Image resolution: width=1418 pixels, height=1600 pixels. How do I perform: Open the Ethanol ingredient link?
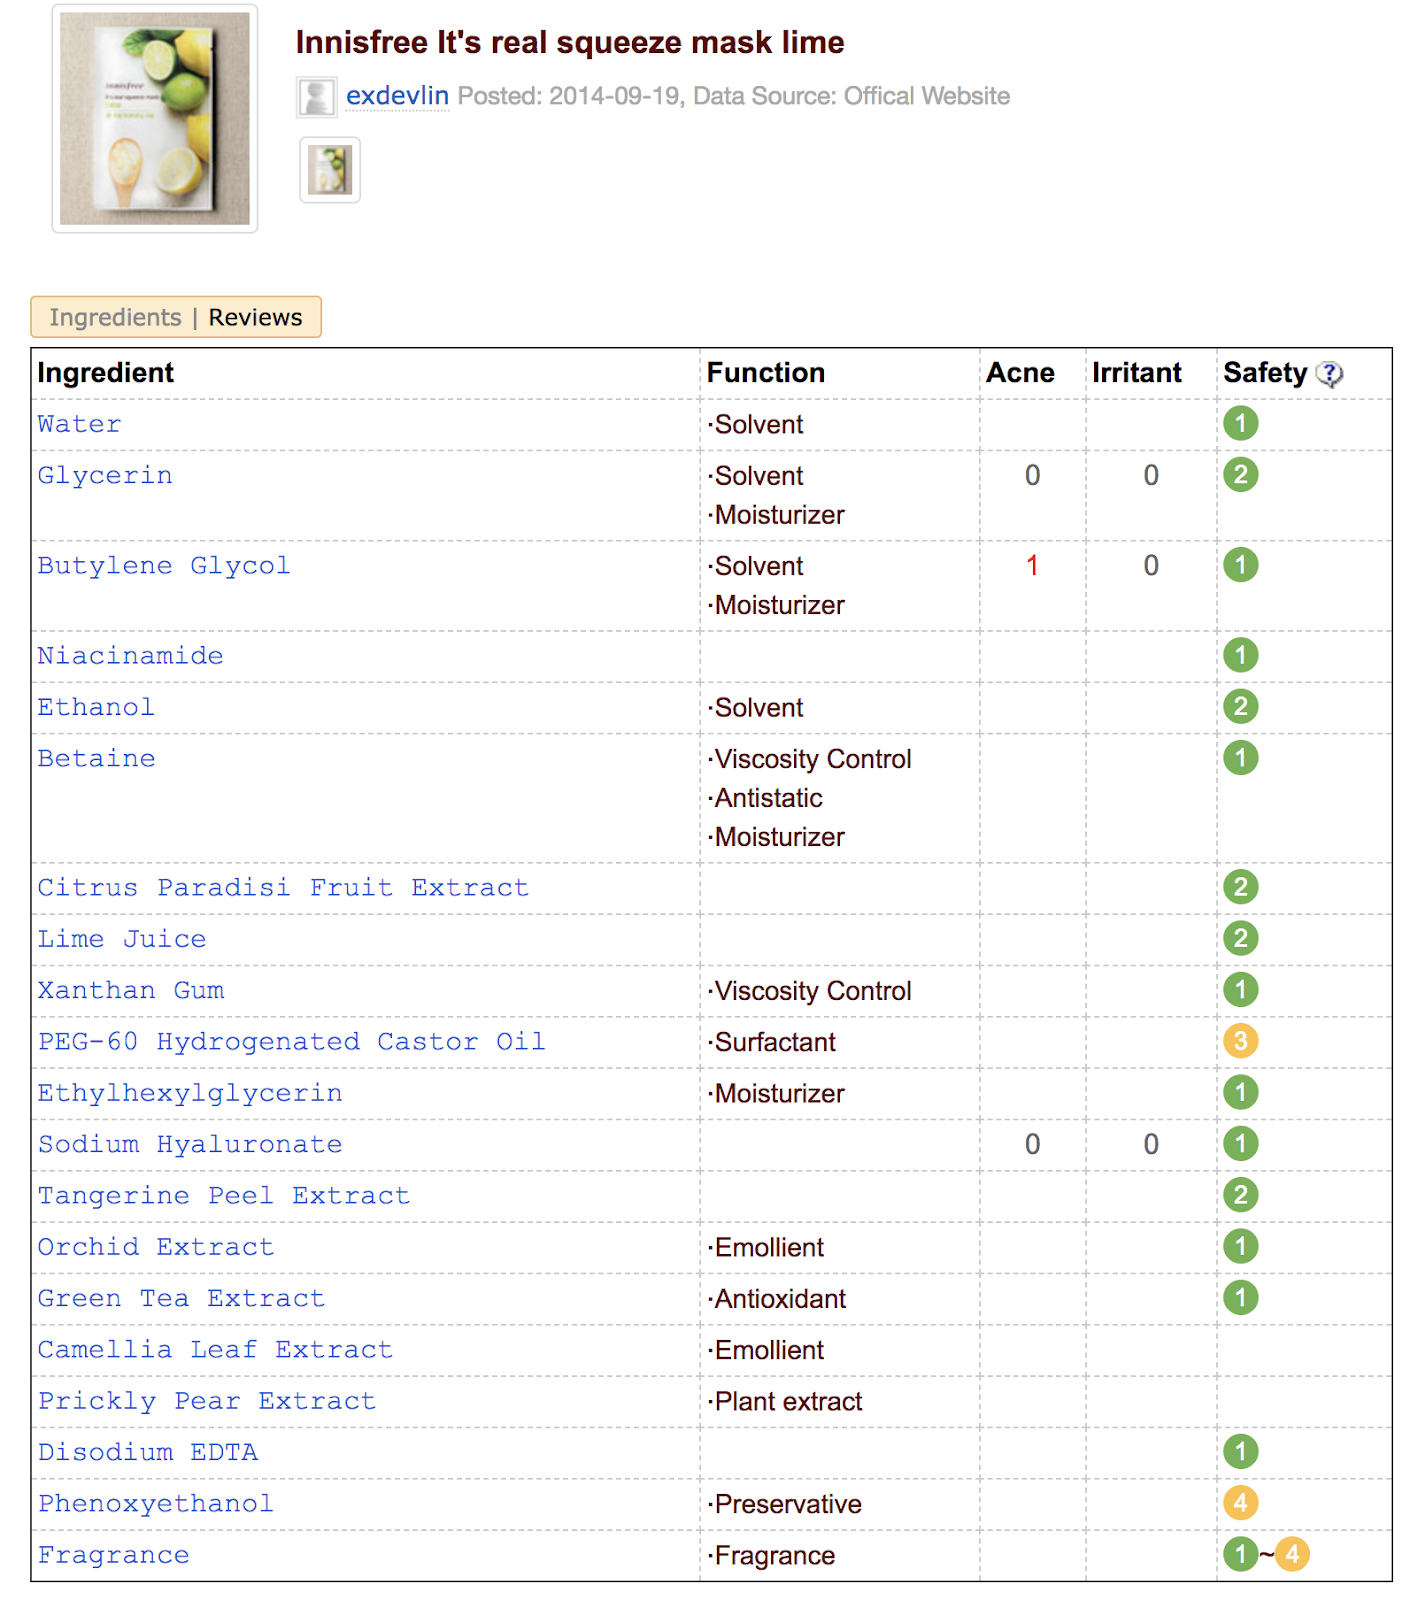[x=96, y=707]
